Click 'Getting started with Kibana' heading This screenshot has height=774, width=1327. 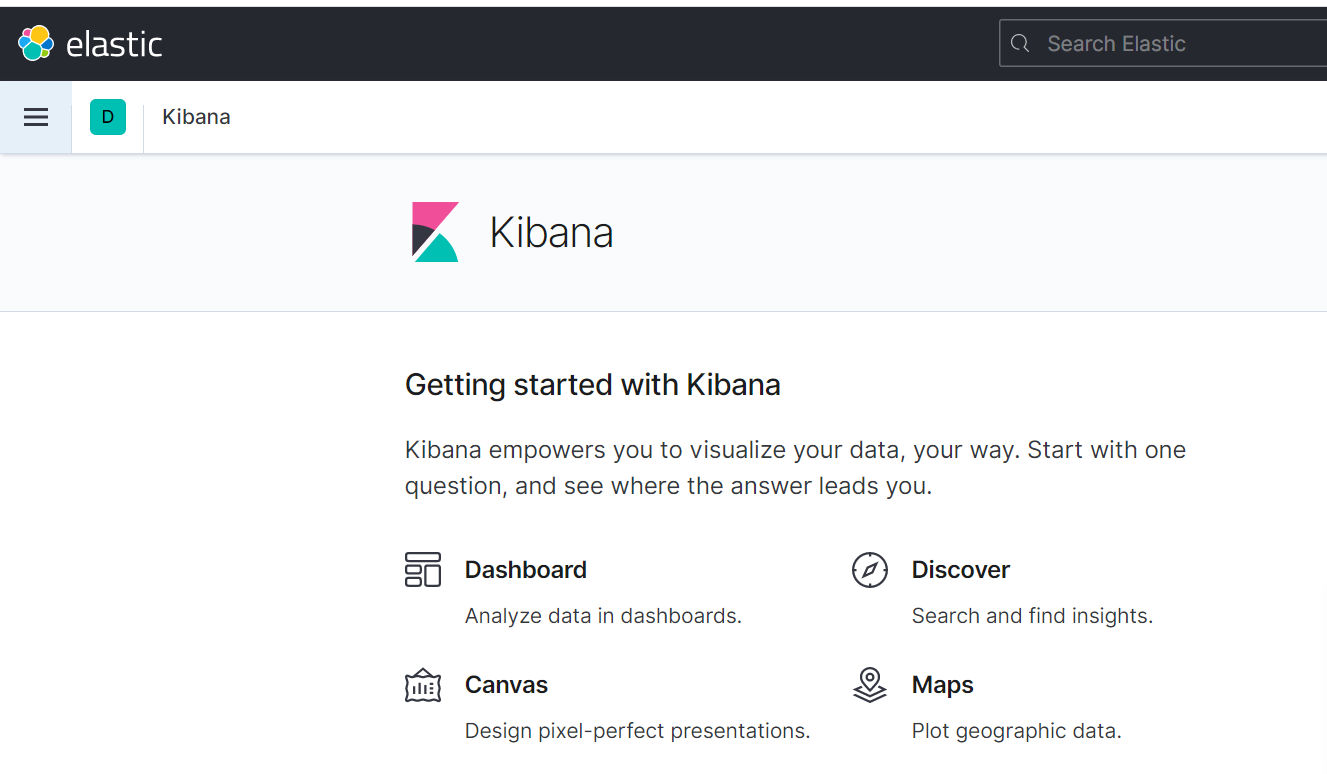click(x=593, y=385)
